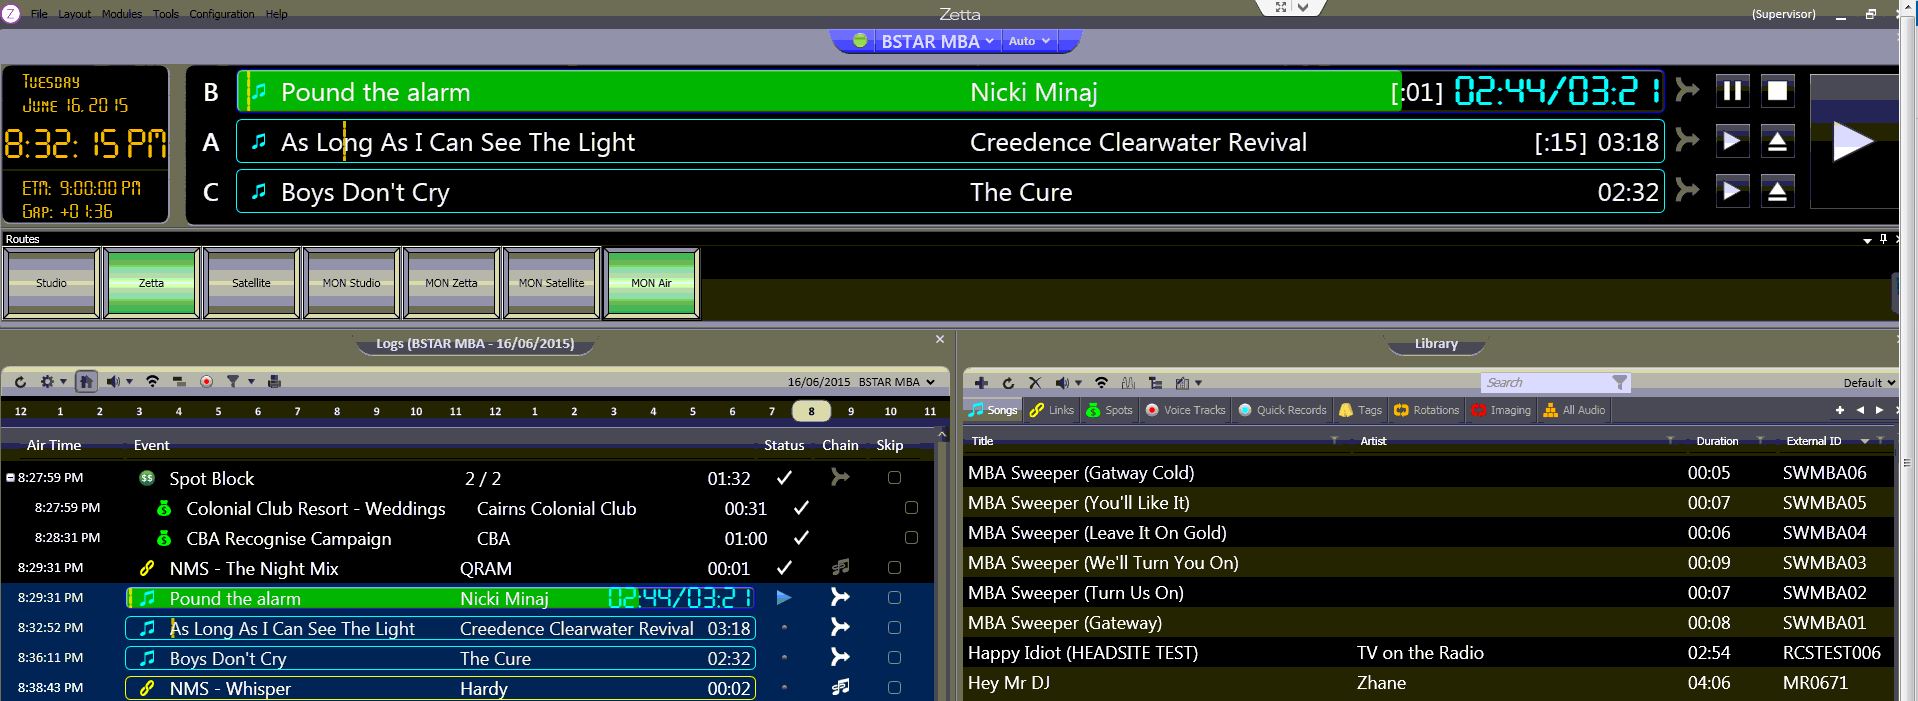
Task: Click the plus icon in Library toolbar
Action: click(981, 383)
